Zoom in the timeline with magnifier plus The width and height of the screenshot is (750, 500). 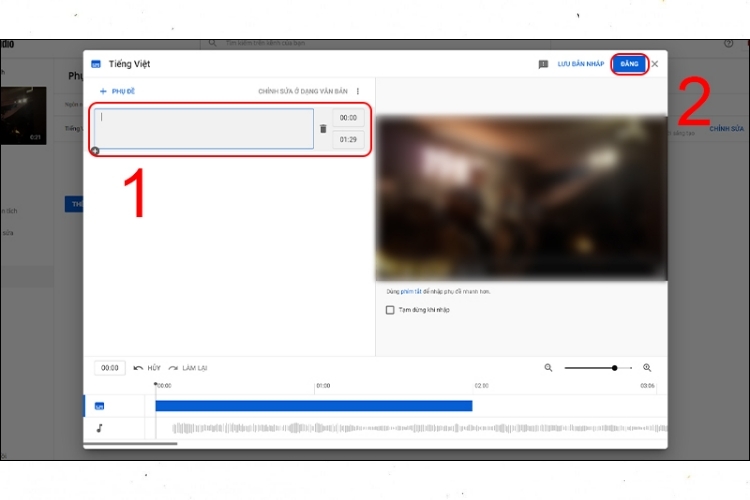(x=647, y=368)
